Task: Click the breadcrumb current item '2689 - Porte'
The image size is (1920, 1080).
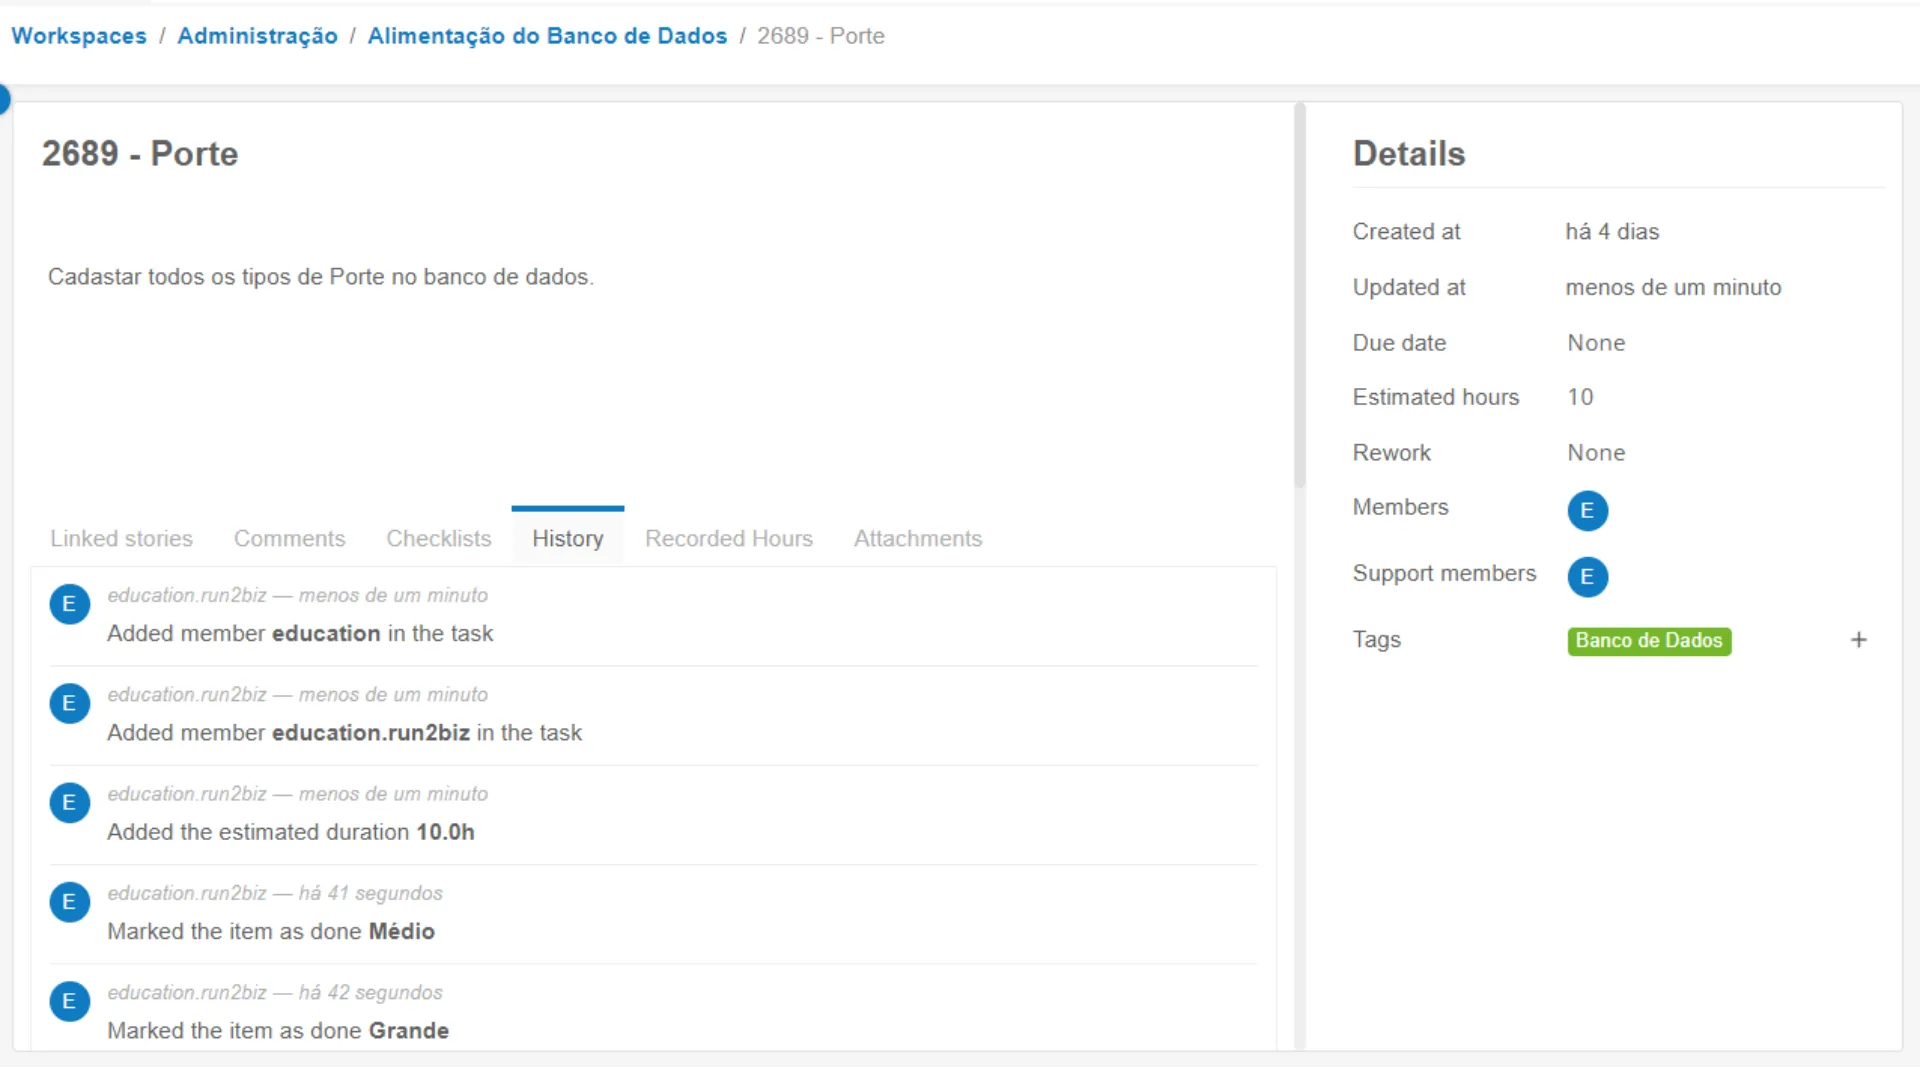Action: [x=821, y=36]
